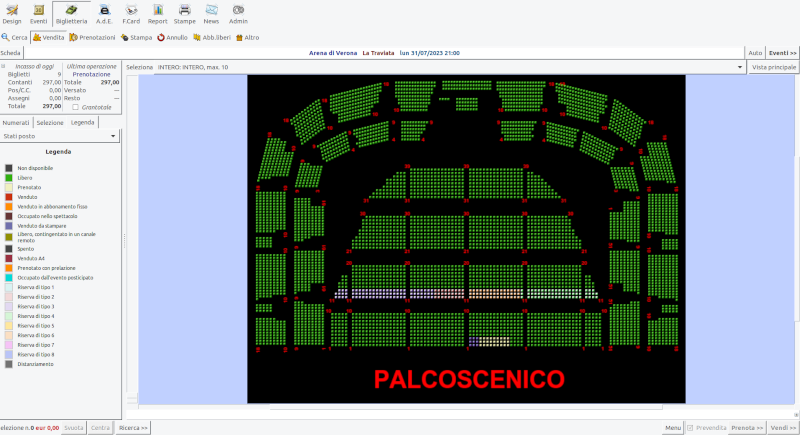
Task: Click the Venduto A4 legend entry
Action: tap(31, 259)
